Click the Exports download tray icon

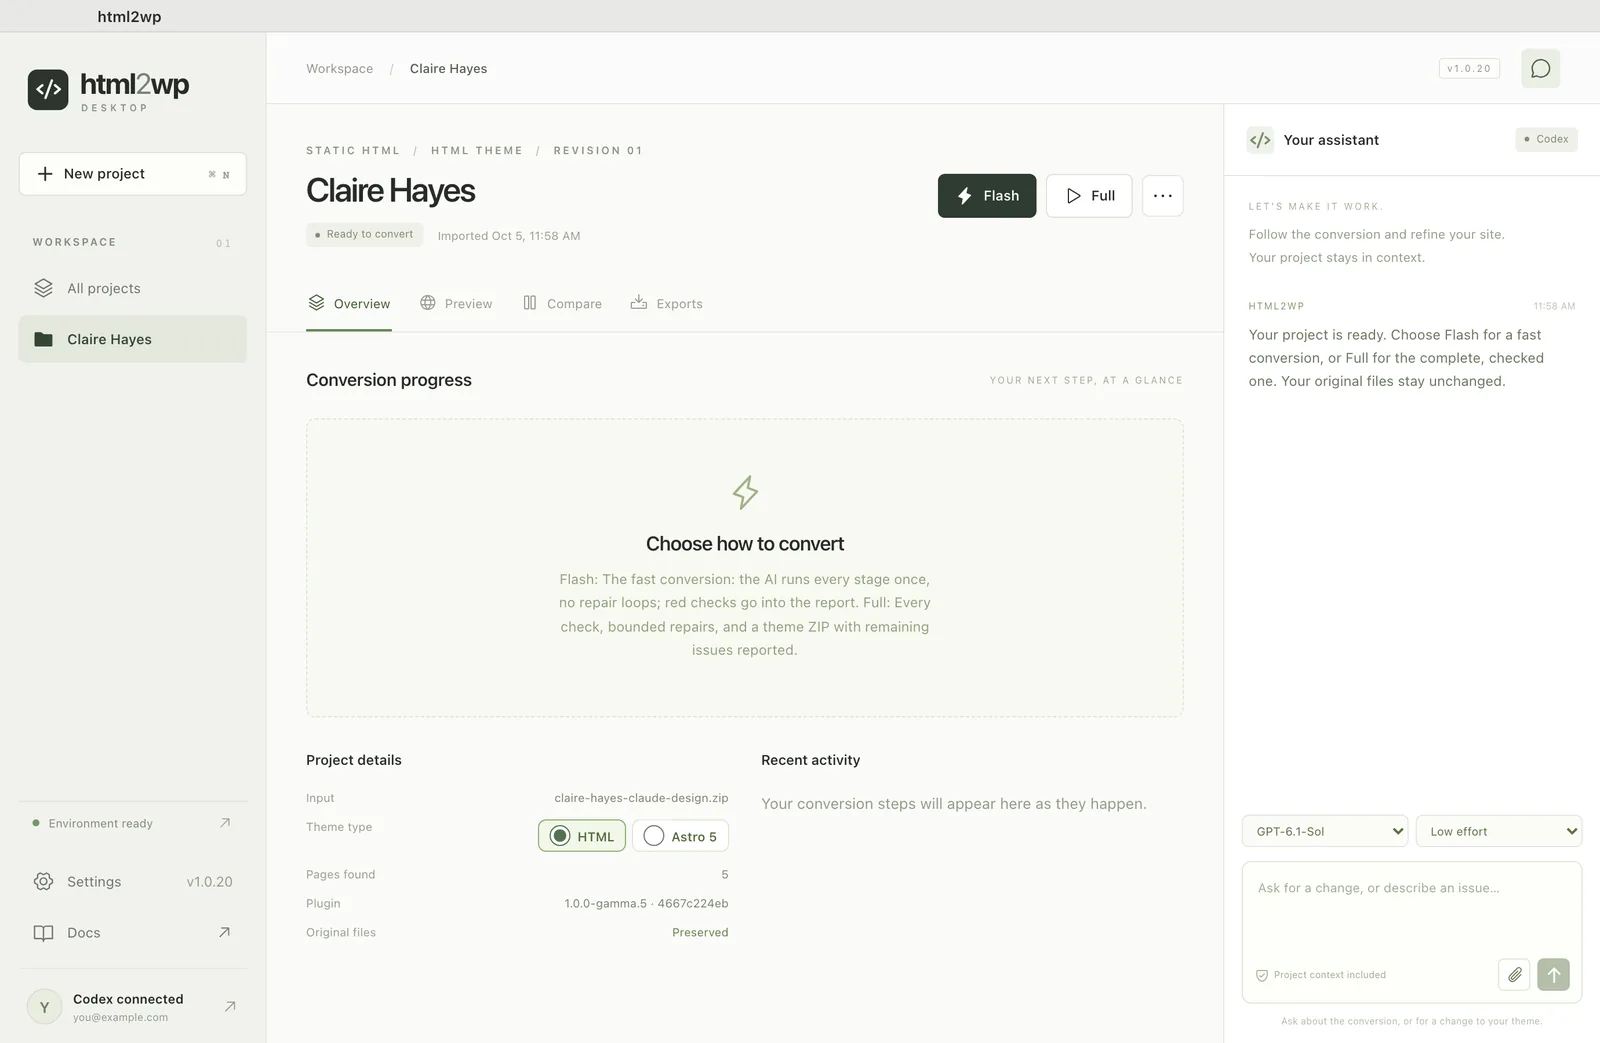point(639,302)
